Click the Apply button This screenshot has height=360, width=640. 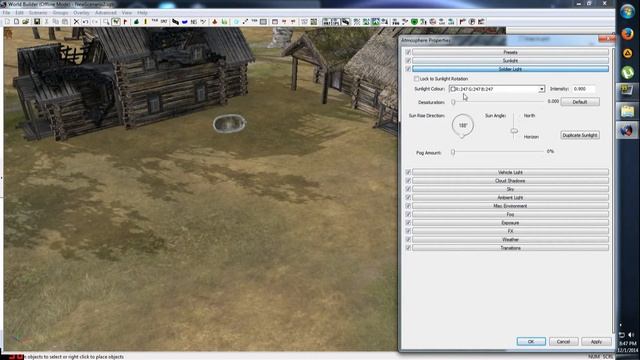pyautogui.click(x=596, y=342)
